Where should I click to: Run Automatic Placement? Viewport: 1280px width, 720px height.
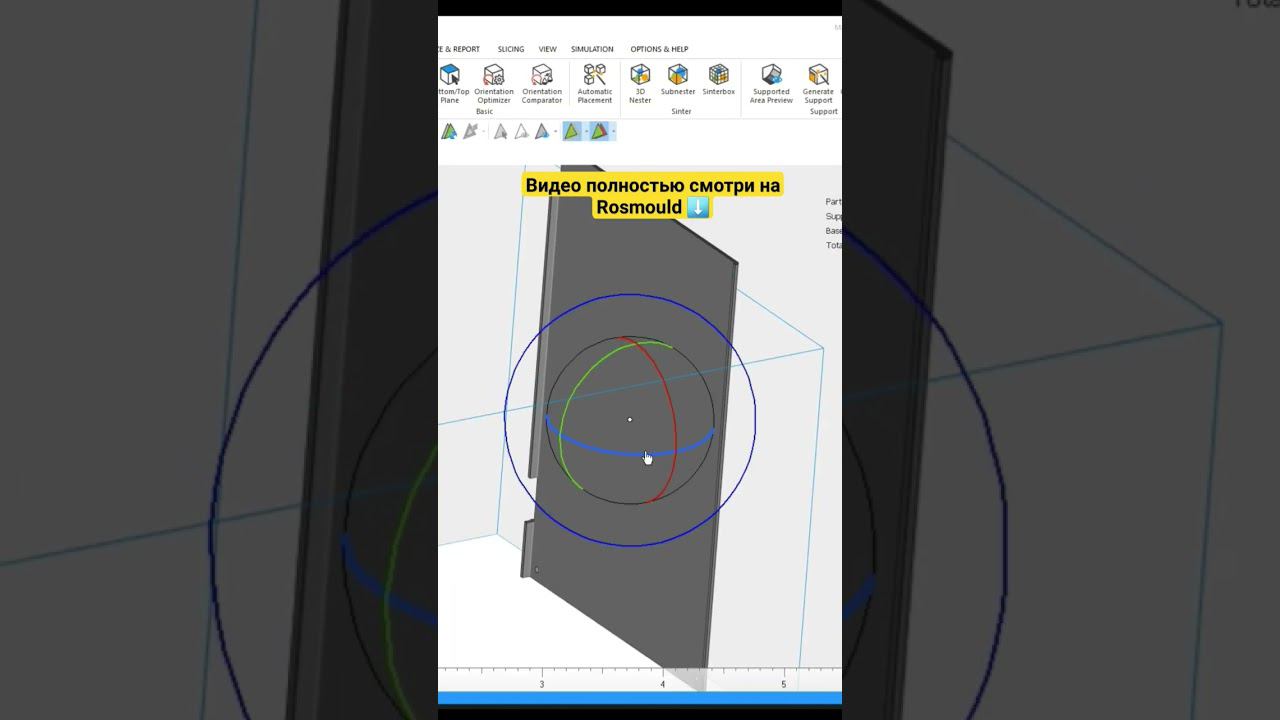595,84
